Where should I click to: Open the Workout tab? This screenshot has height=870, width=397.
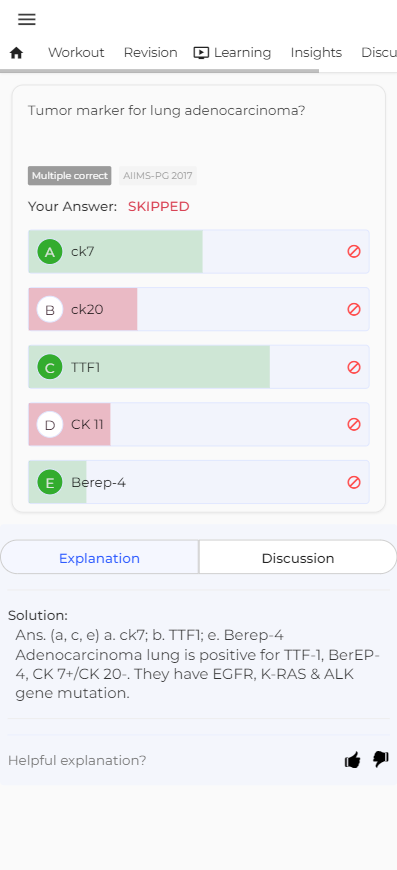tap(76, 53)
